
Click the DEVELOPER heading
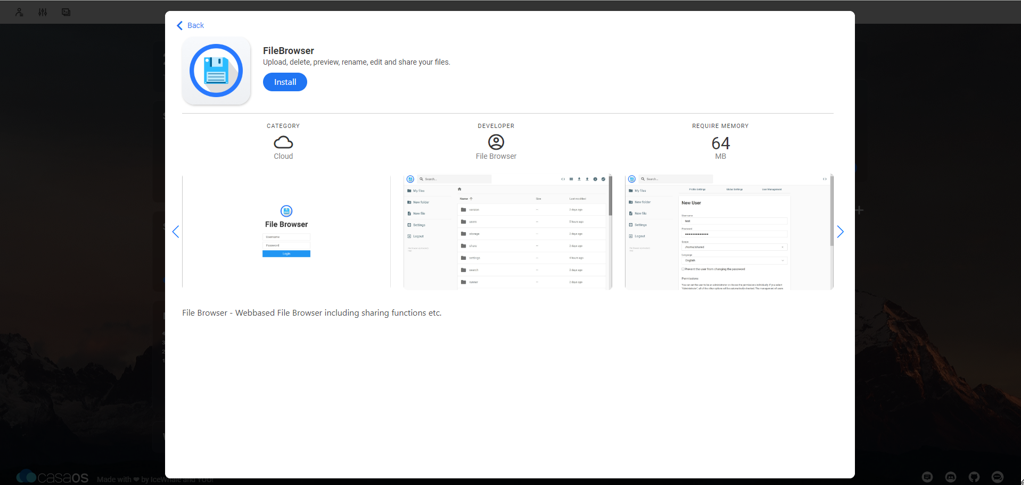pos(496,126)
